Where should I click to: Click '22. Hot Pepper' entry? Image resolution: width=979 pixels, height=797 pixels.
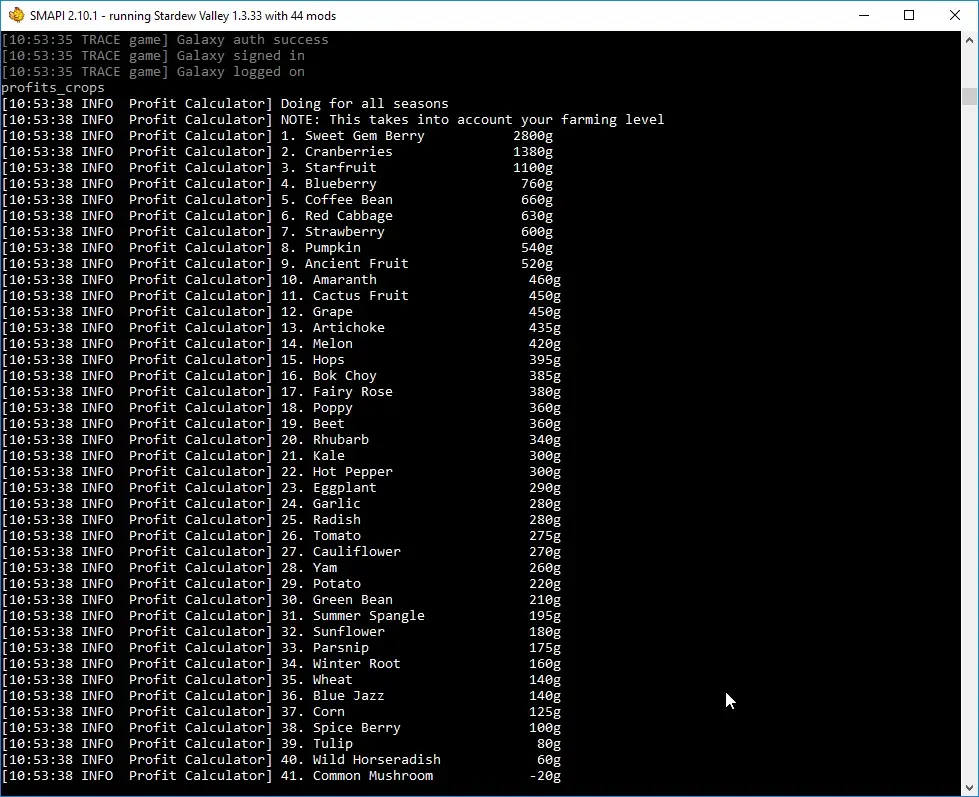(x=337, y=472)
